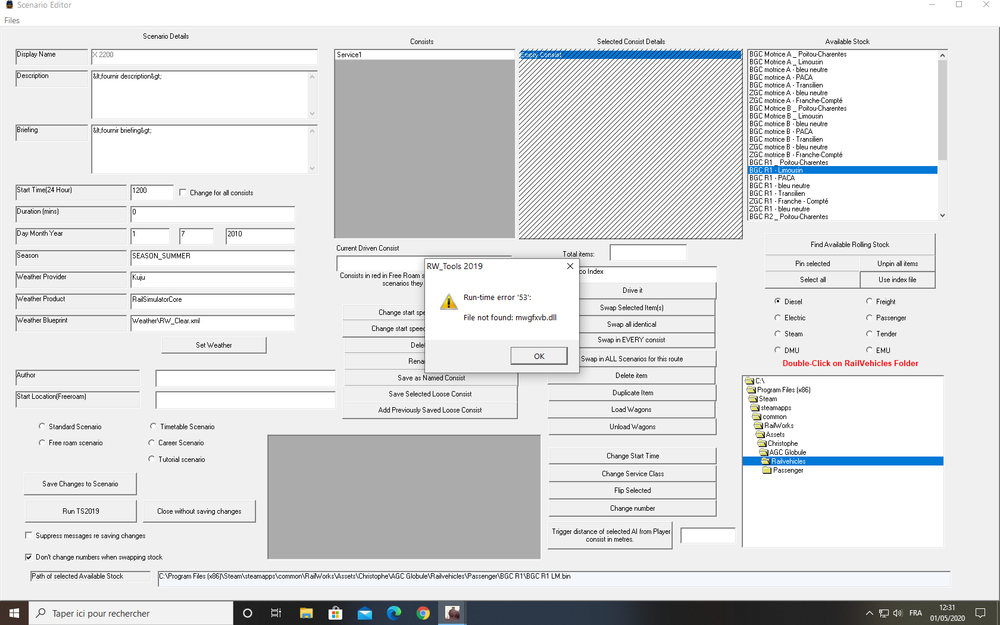
Task: Click the Christophe folder icon in the tree
Action: point(762,442)
